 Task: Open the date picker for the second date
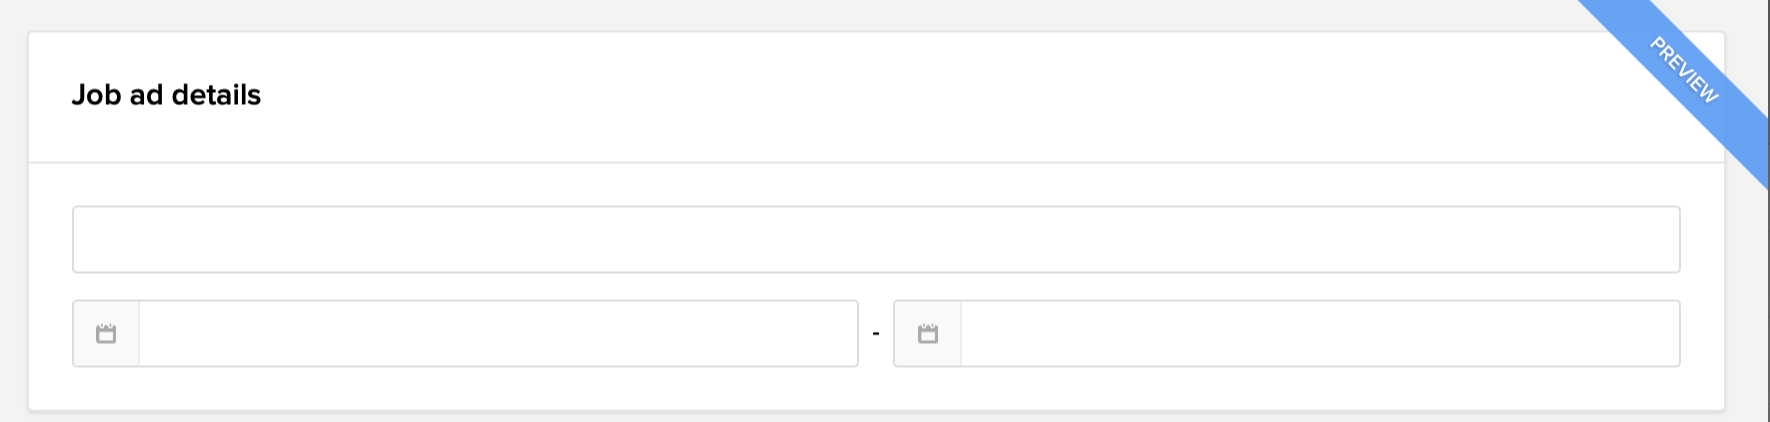(928, 334)
